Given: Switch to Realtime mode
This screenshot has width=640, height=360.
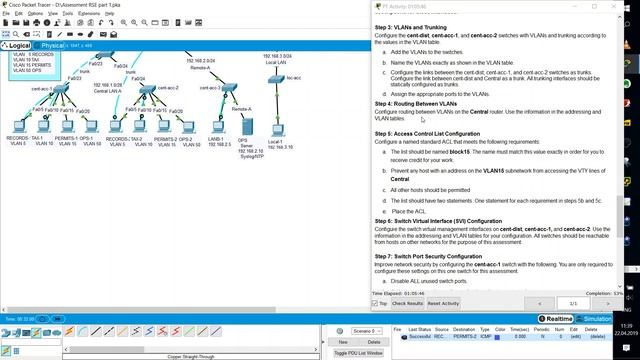Looking at the screenshot, I should (556, 319).
